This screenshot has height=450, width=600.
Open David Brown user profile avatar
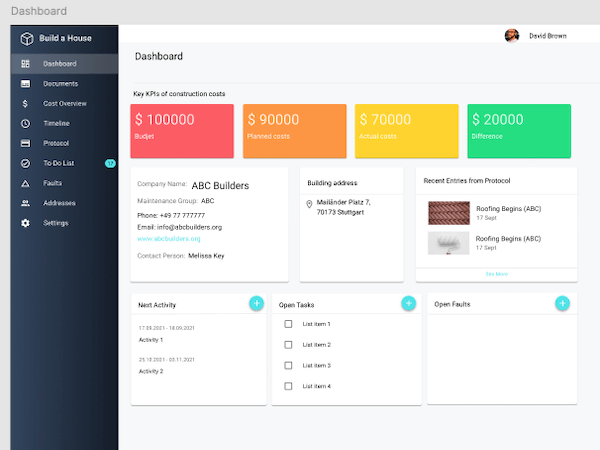pos(512,34)
